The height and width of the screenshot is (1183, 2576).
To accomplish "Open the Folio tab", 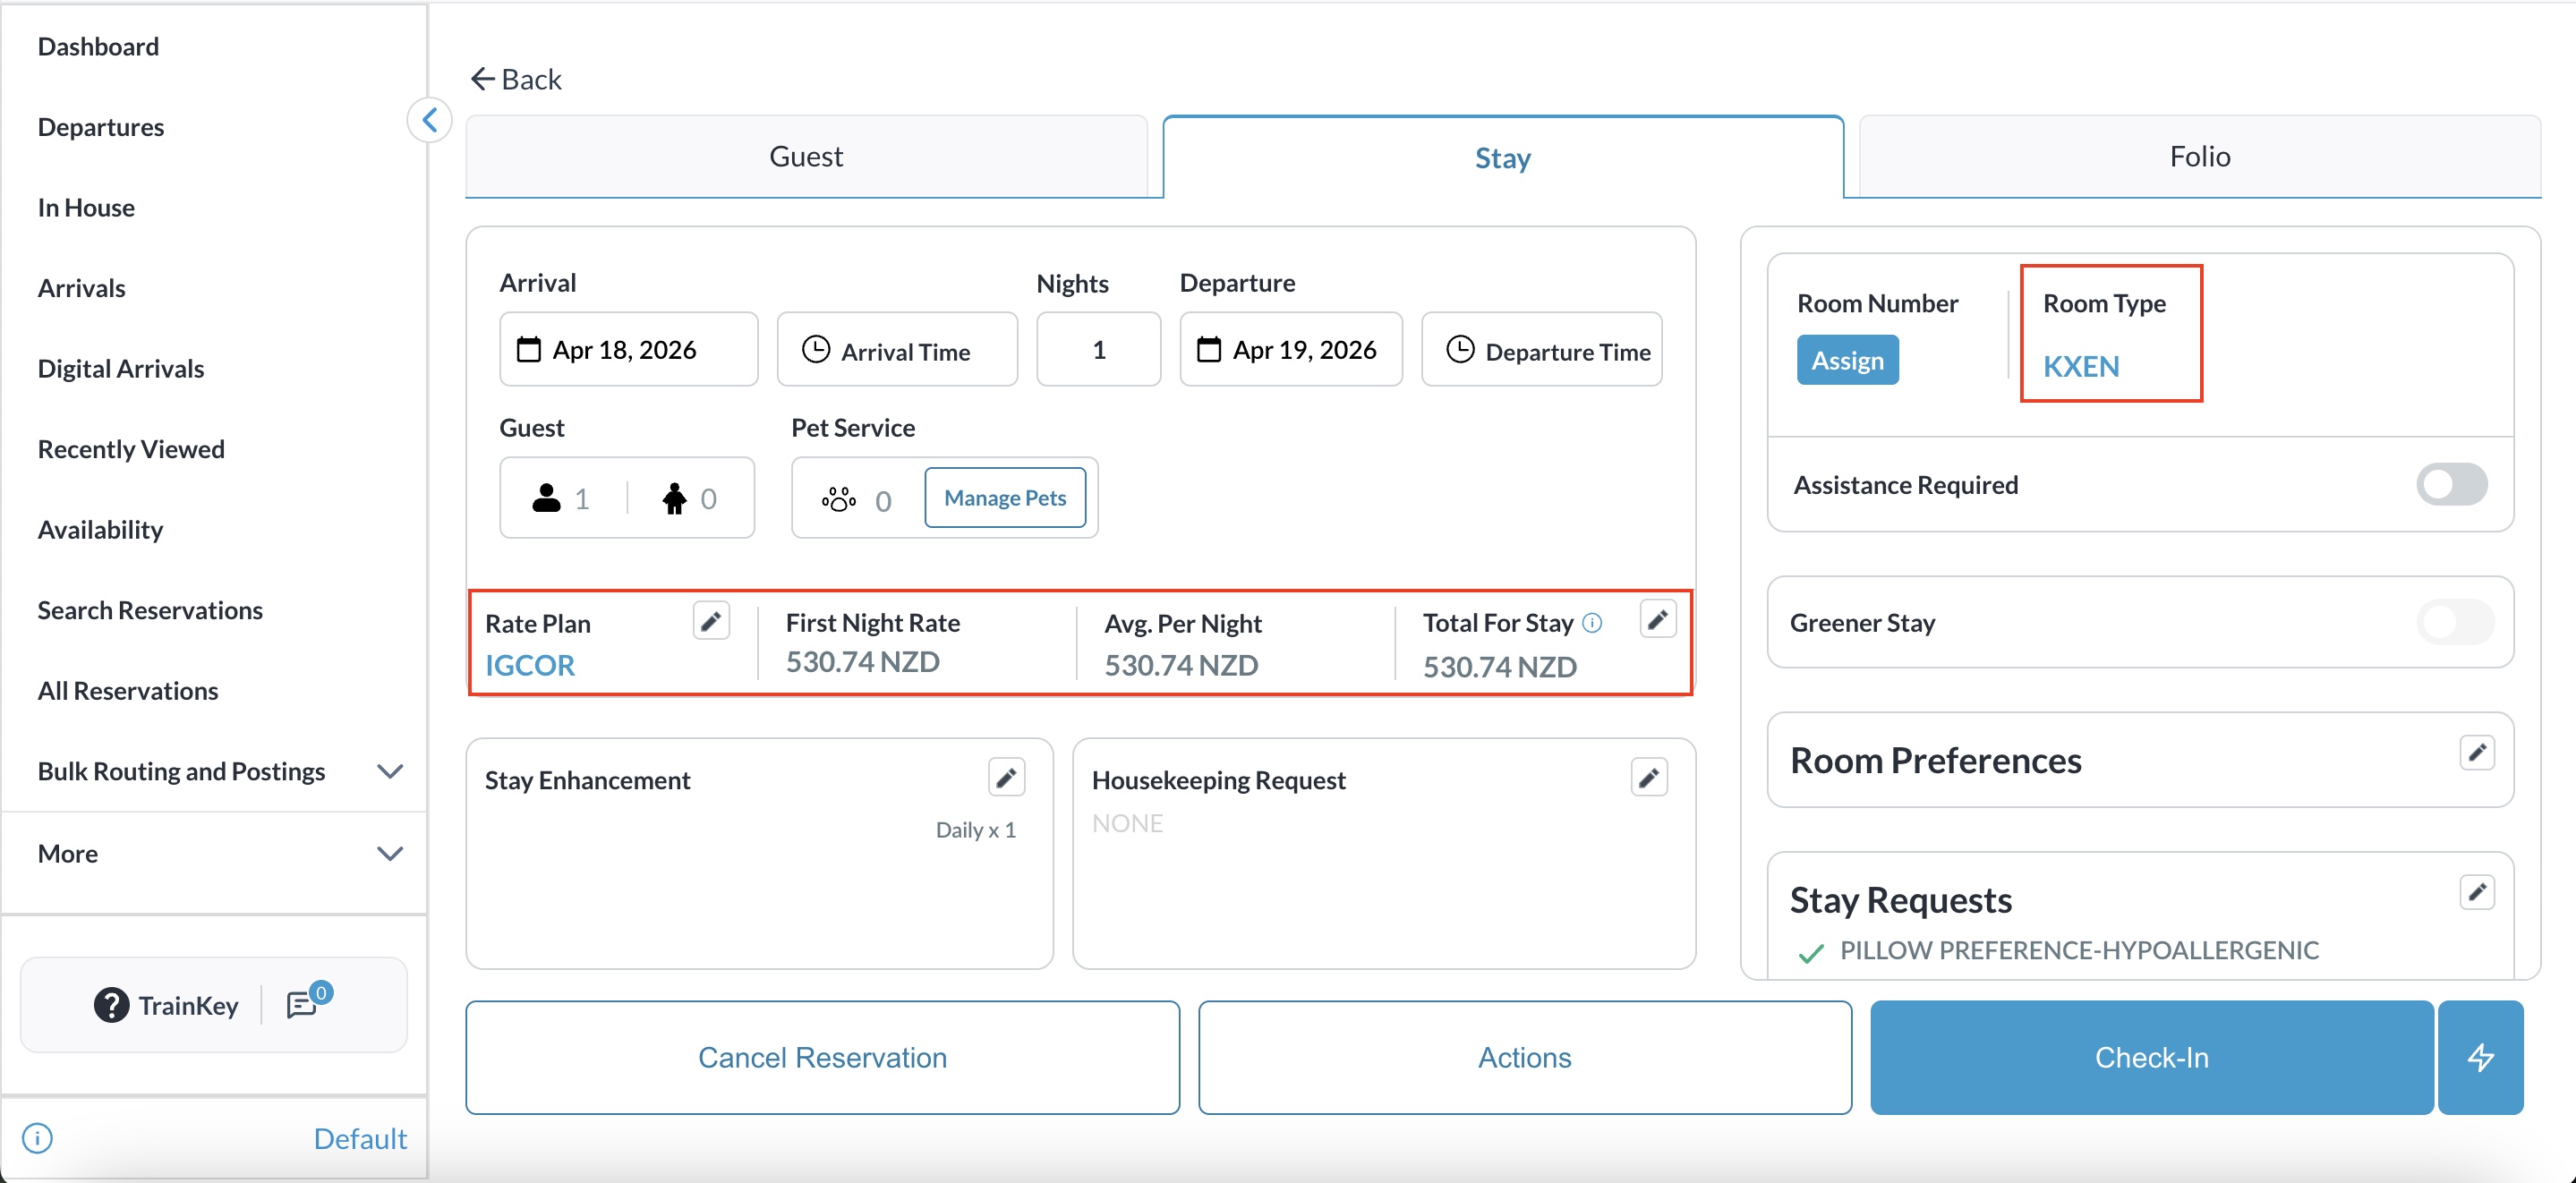I will (2199, 156).
